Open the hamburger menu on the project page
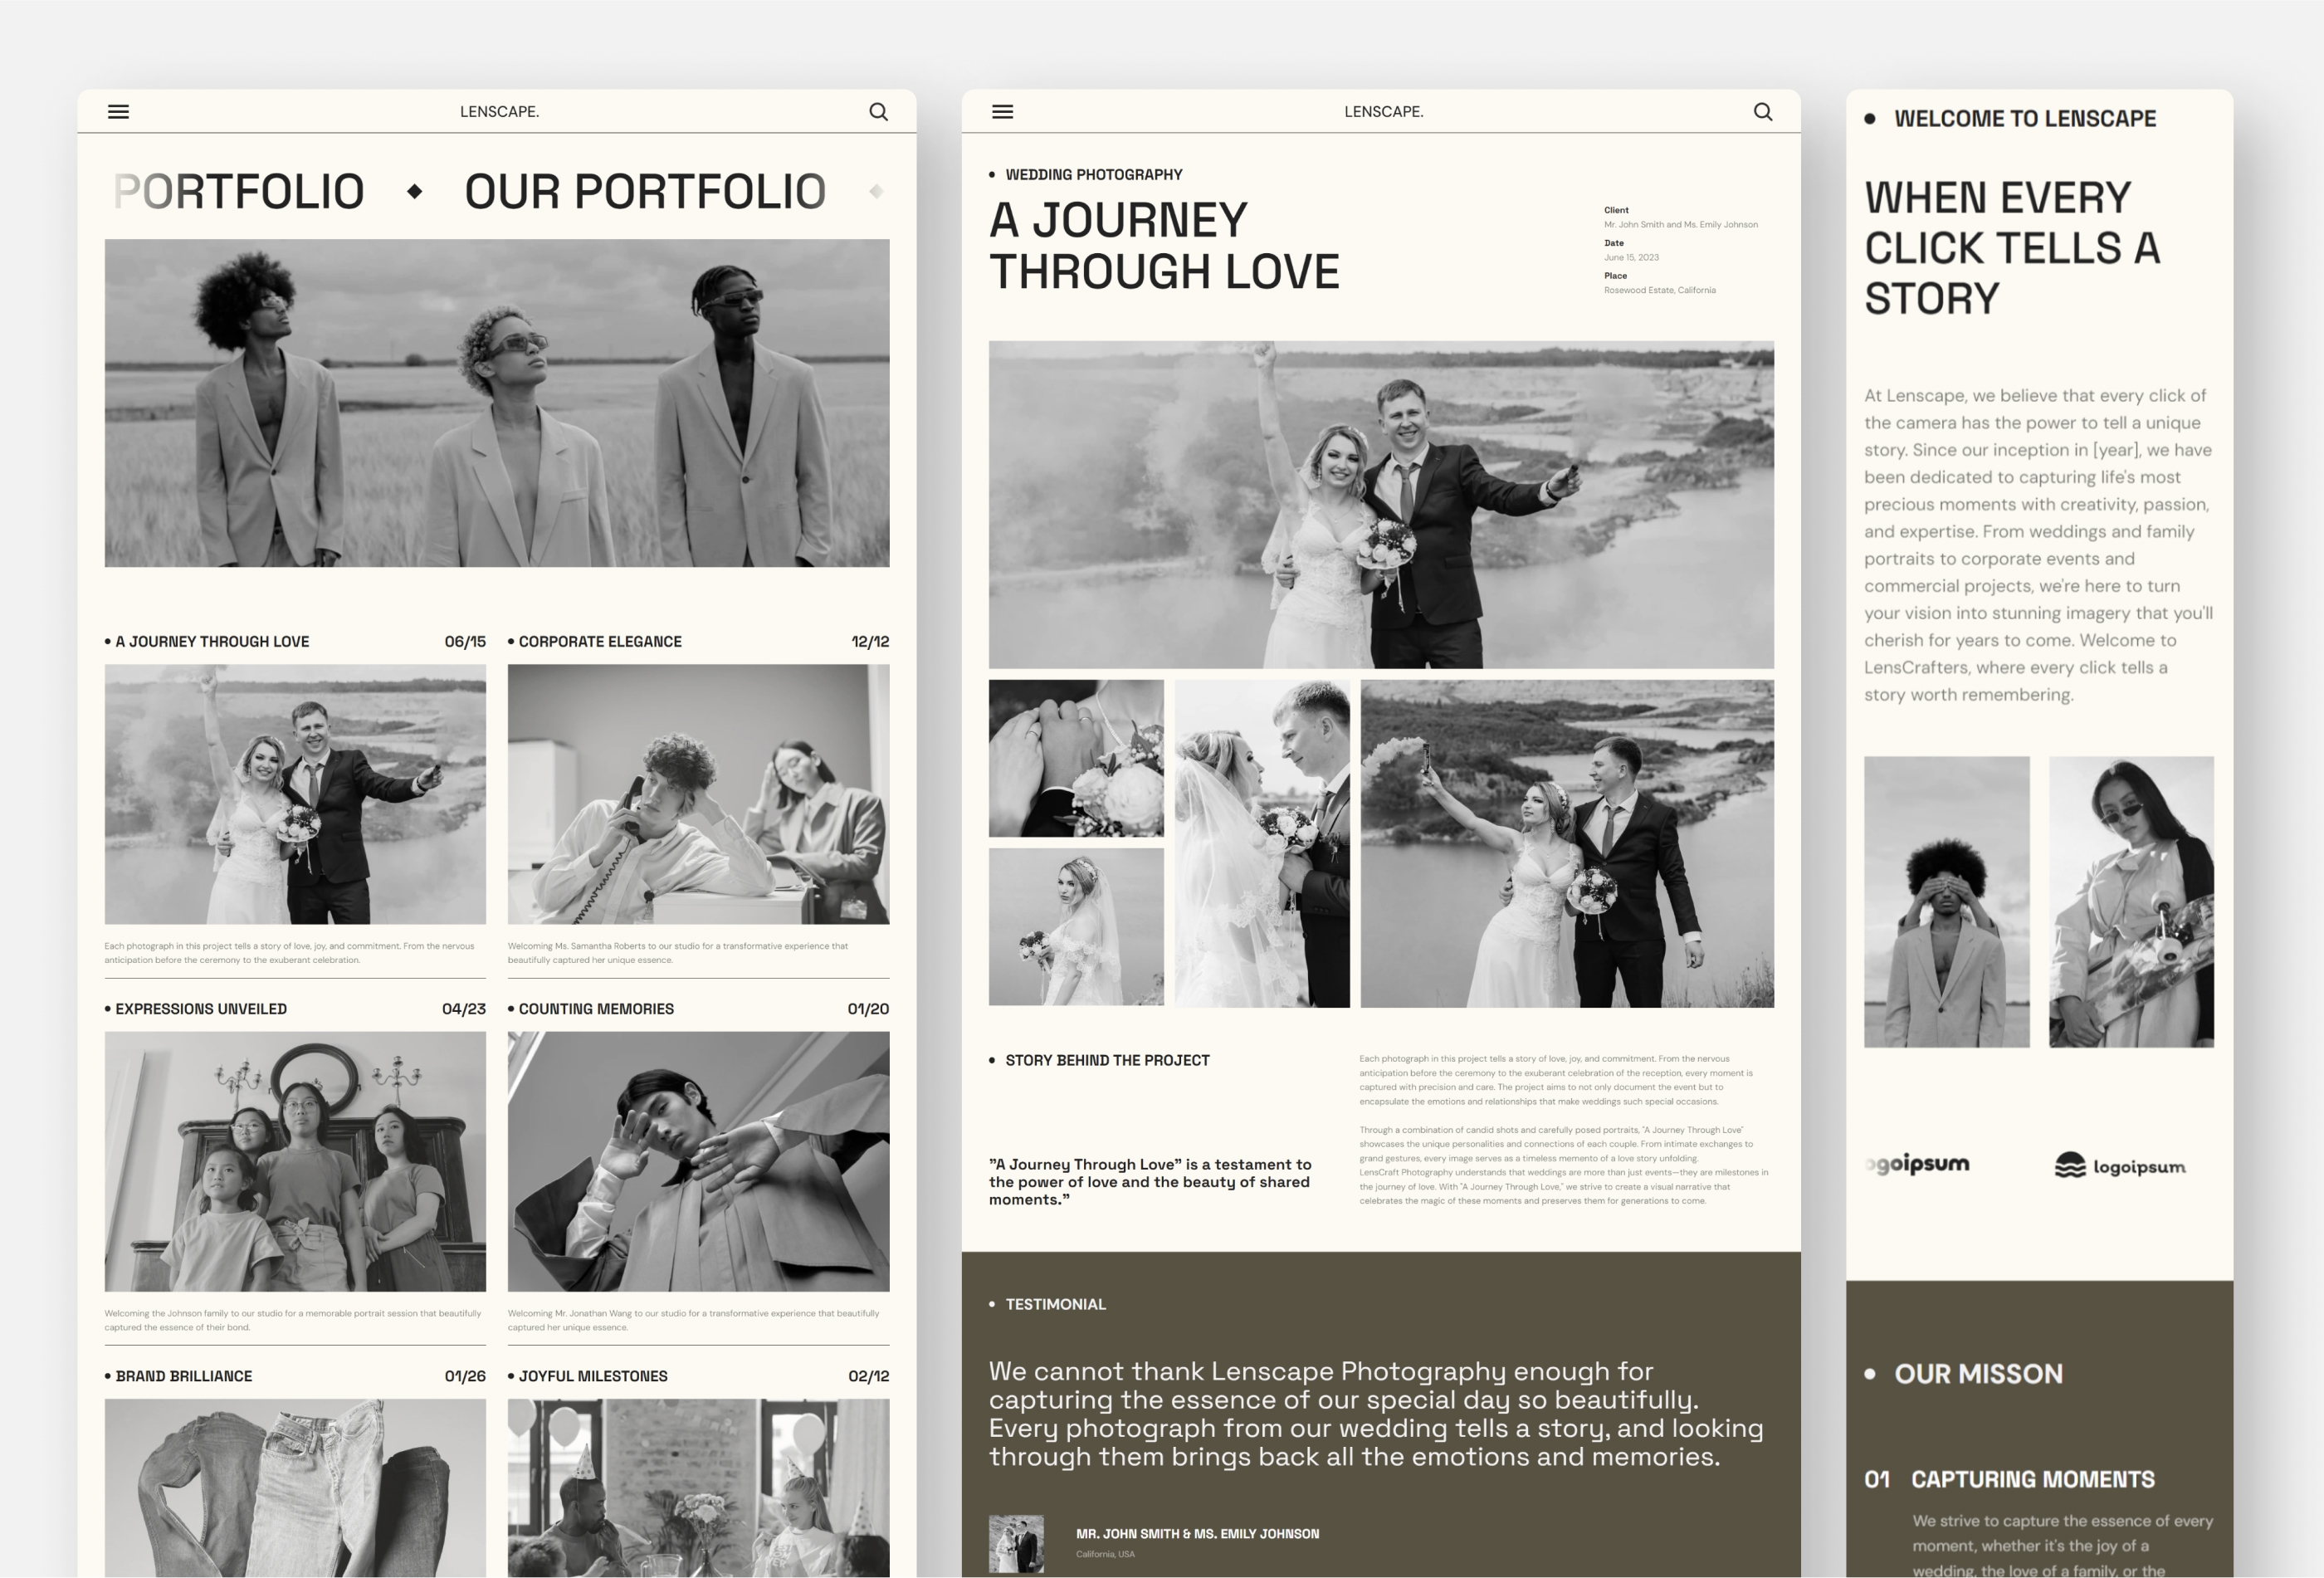The image size is (2324, 1578). (1001, 111)
